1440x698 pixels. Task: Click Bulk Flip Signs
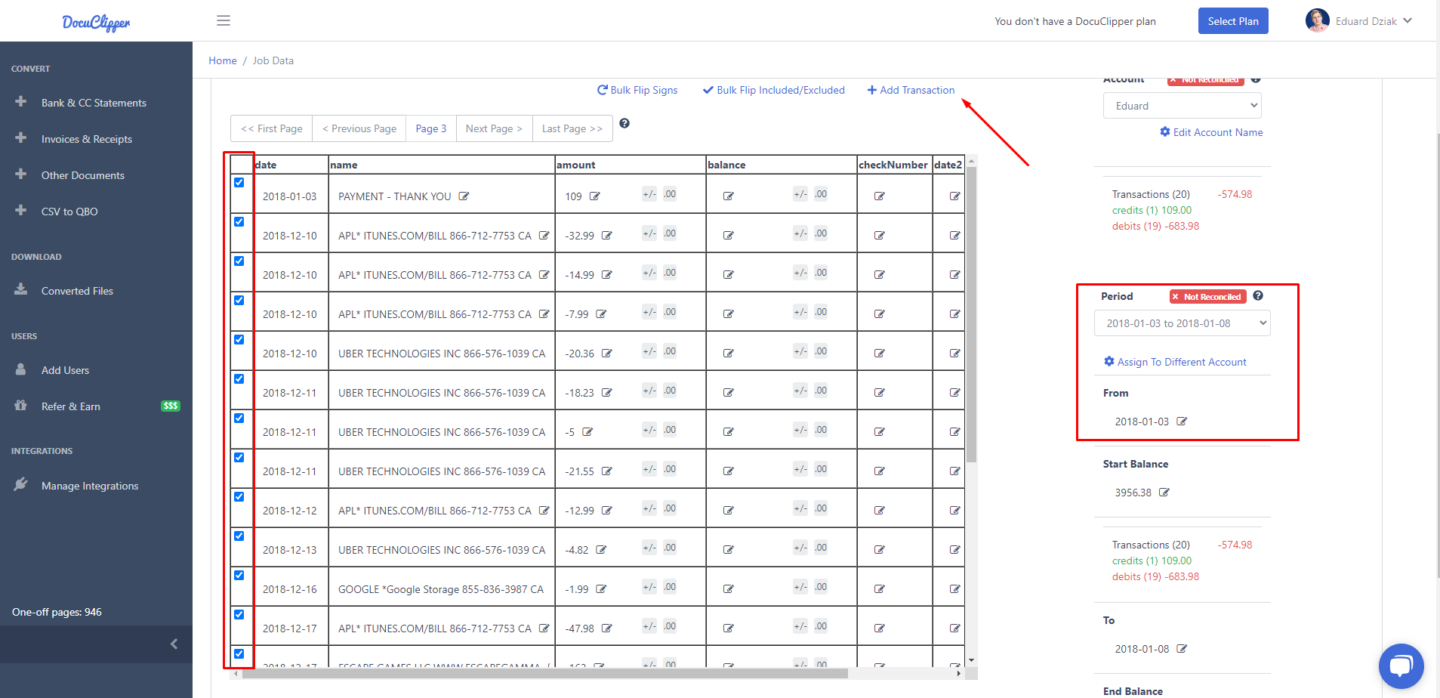pyautogui.click(x=637, y=90)
